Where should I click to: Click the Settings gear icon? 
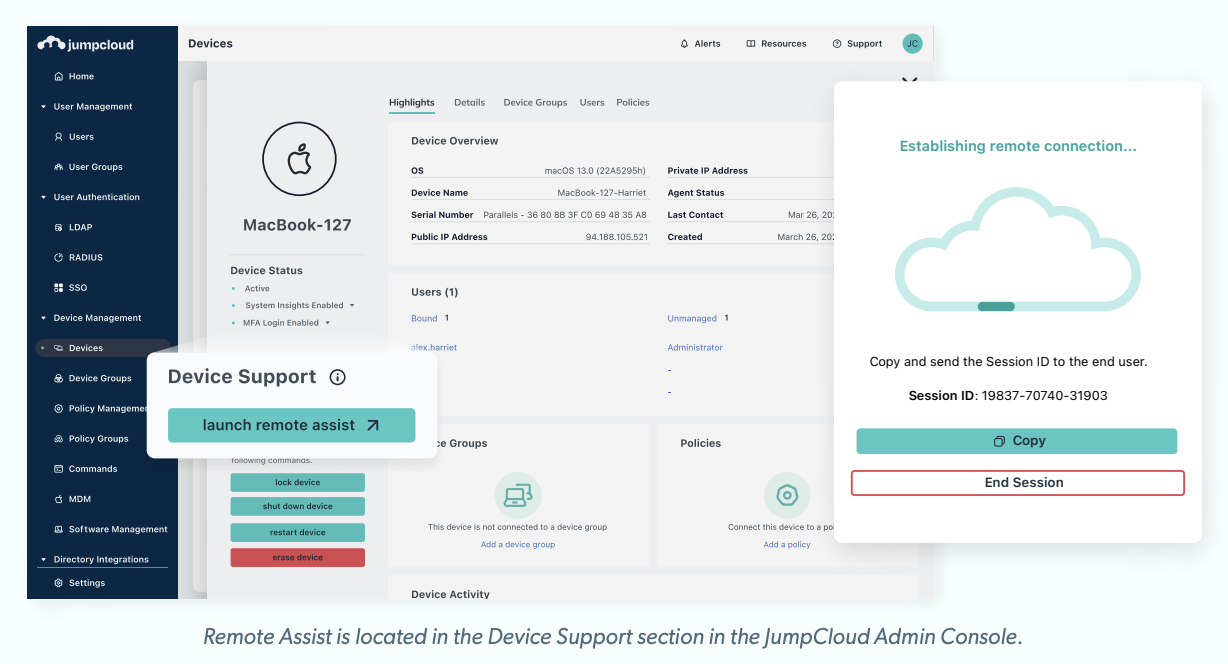[x=59, y=583]
